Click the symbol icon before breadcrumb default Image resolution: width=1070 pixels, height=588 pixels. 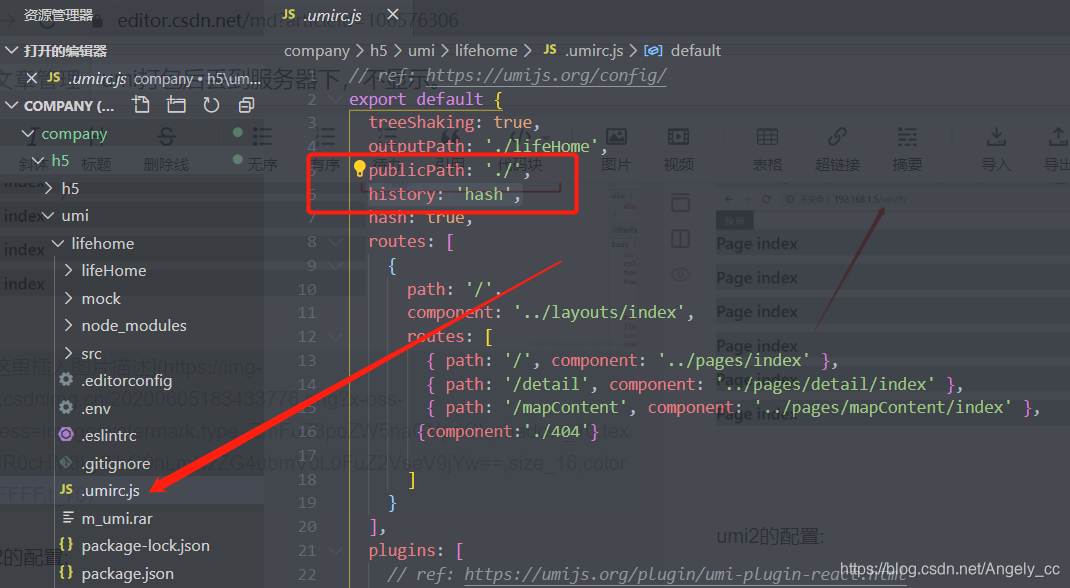(x=653, y=50)
